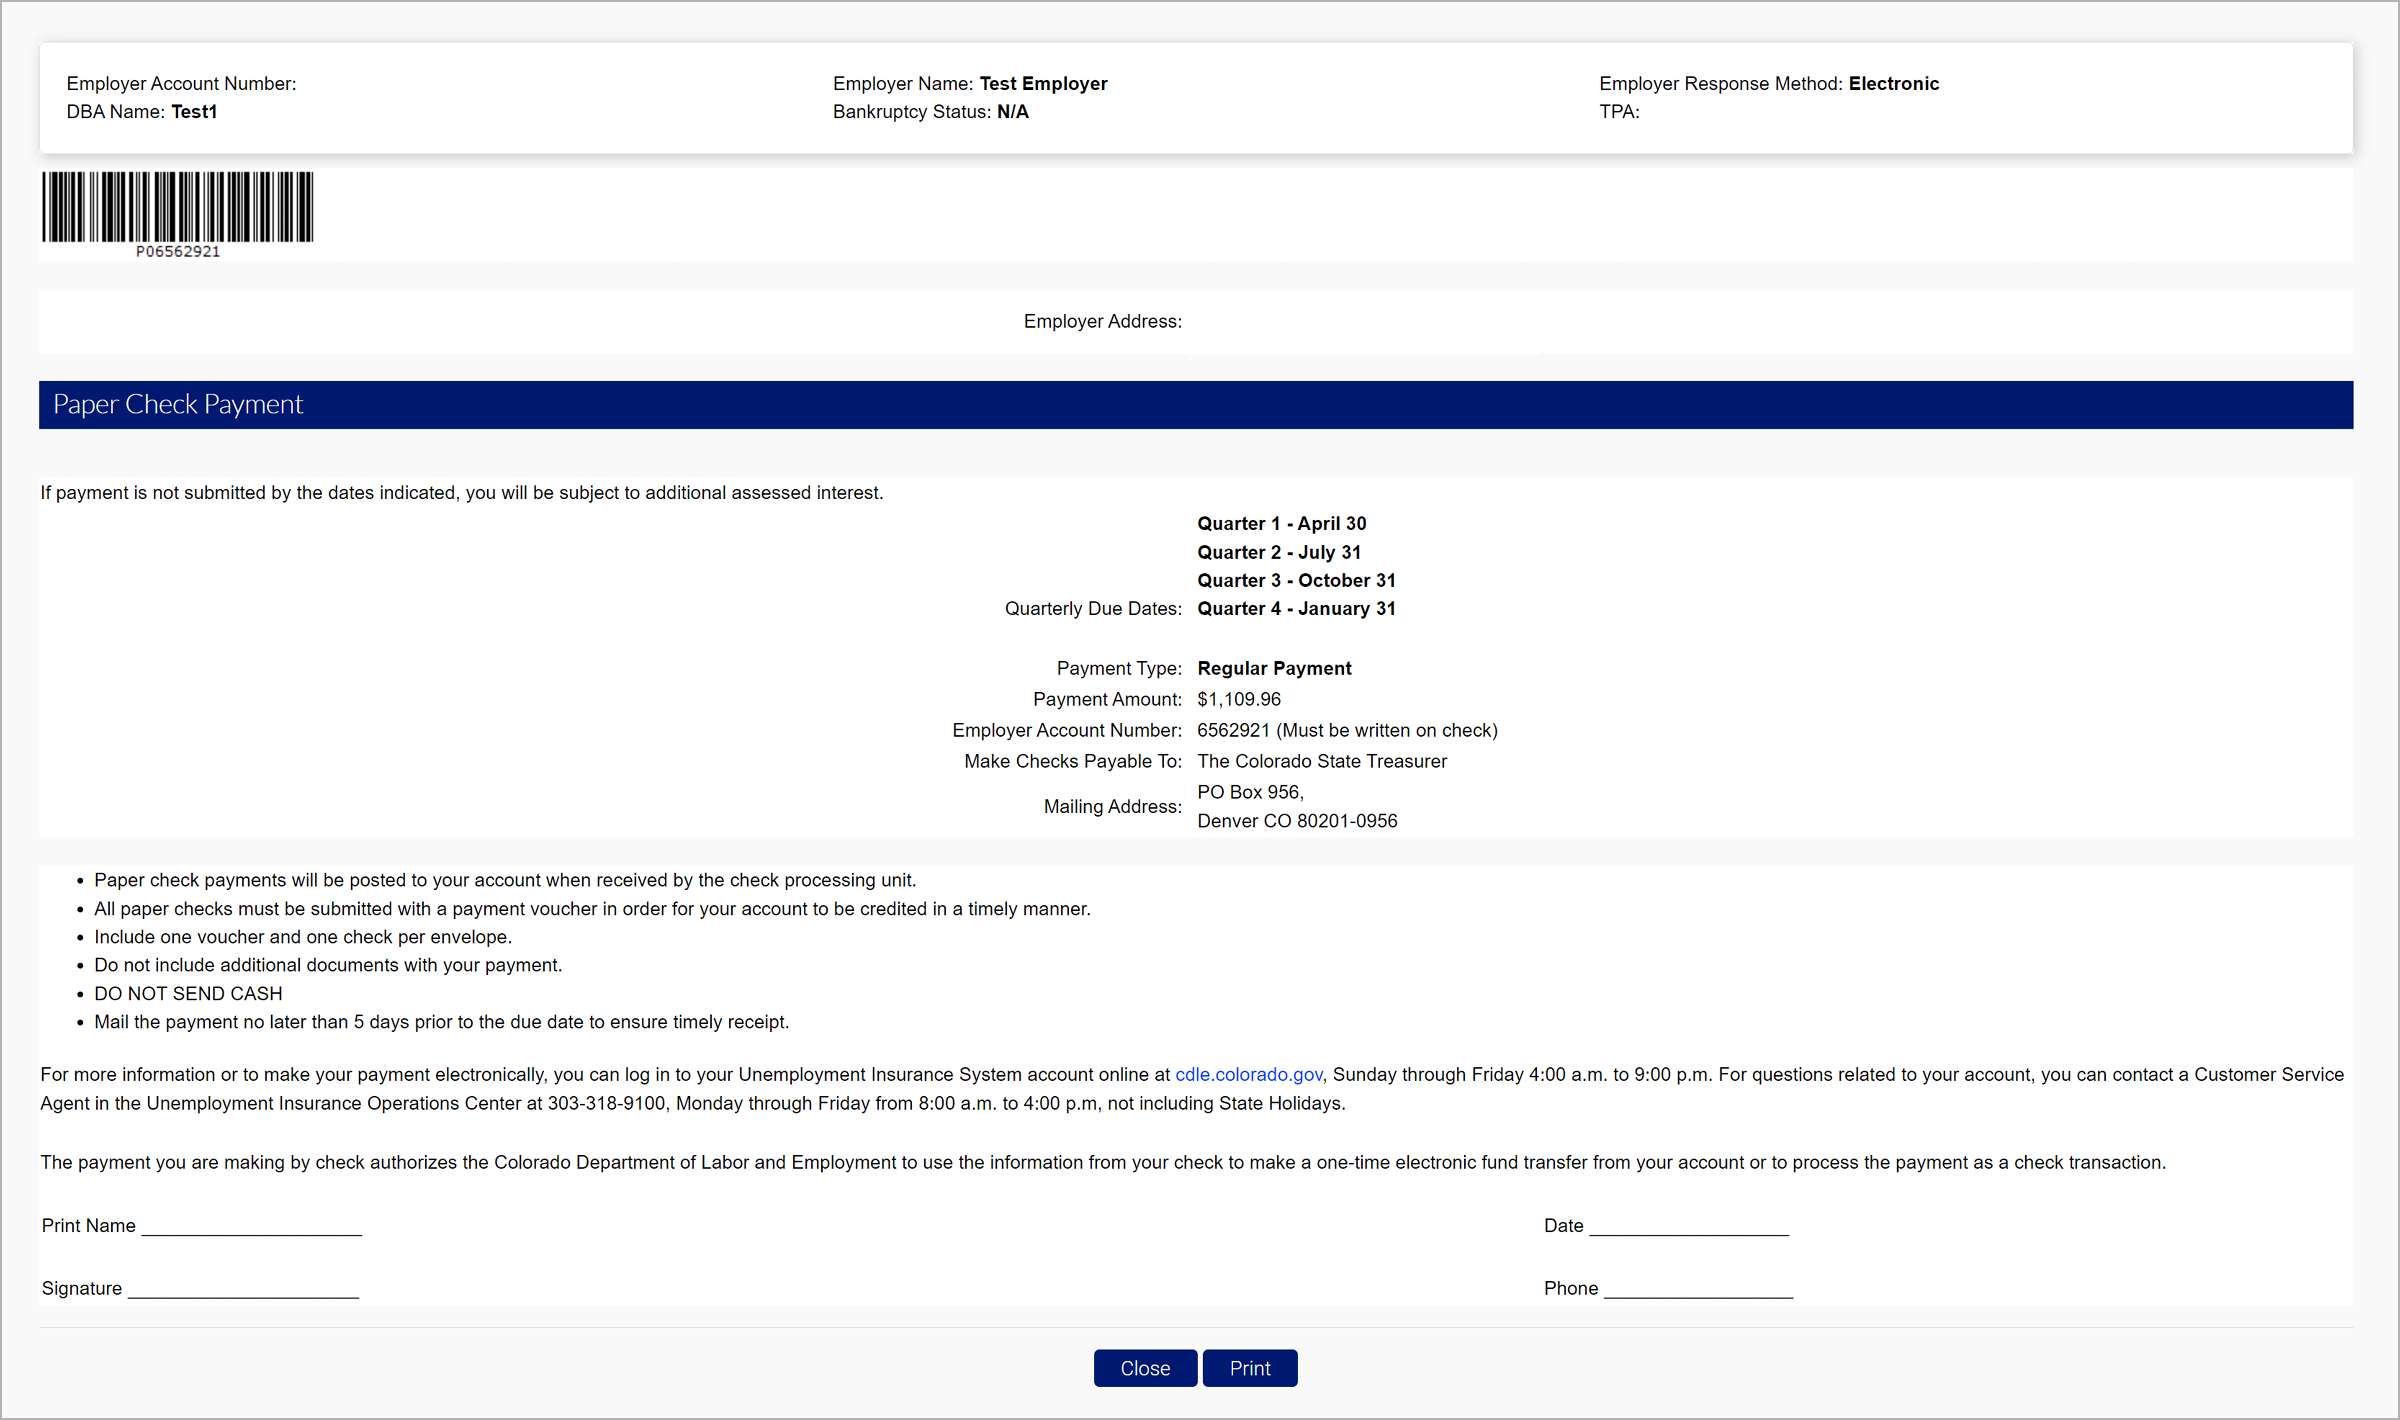2400x1420 pixels.
Task: Click the PO Box 956 mailing address
Action: (x=1250, y=793)
